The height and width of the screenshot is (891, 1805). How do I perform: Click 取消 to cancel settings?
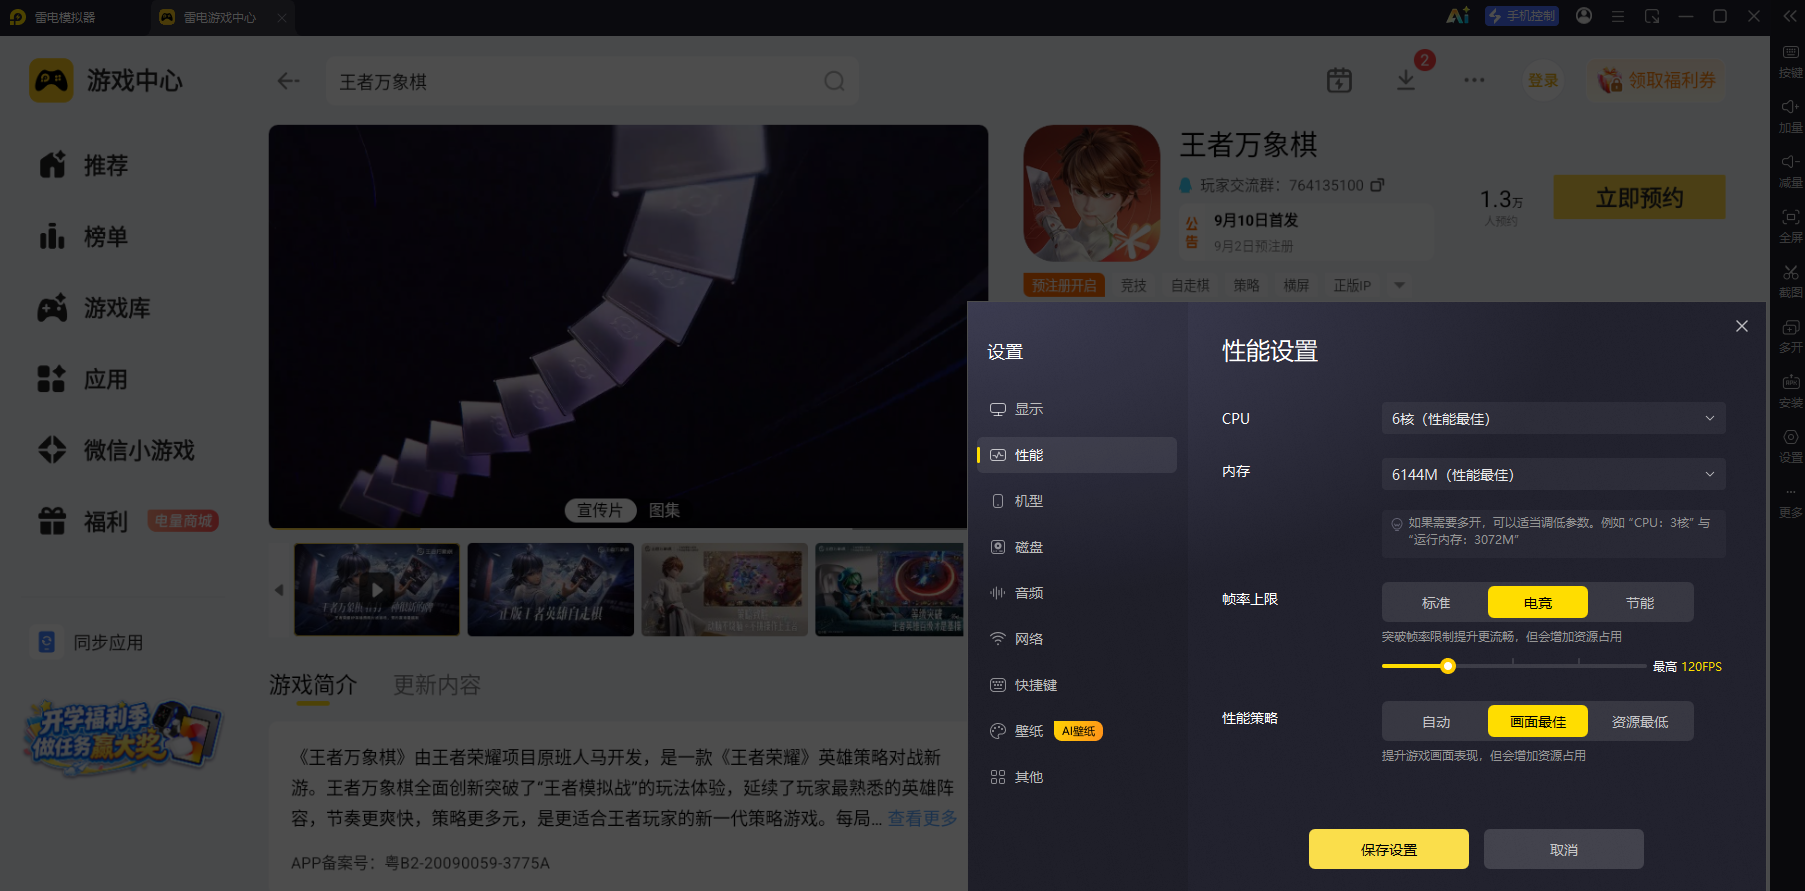1564,849
